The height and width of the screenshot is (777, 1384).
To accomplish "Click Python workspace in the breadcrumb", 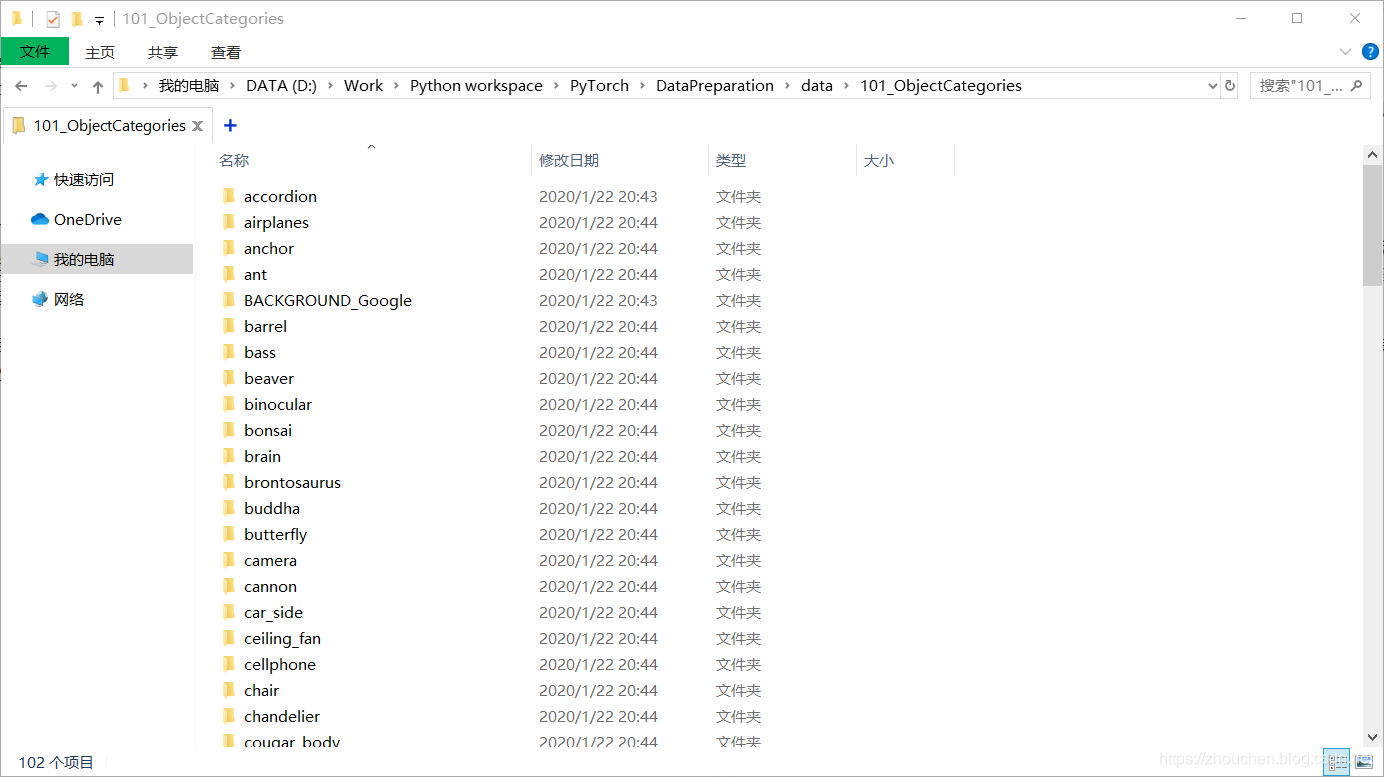I will pyautogui.click(x=476, y=86).
